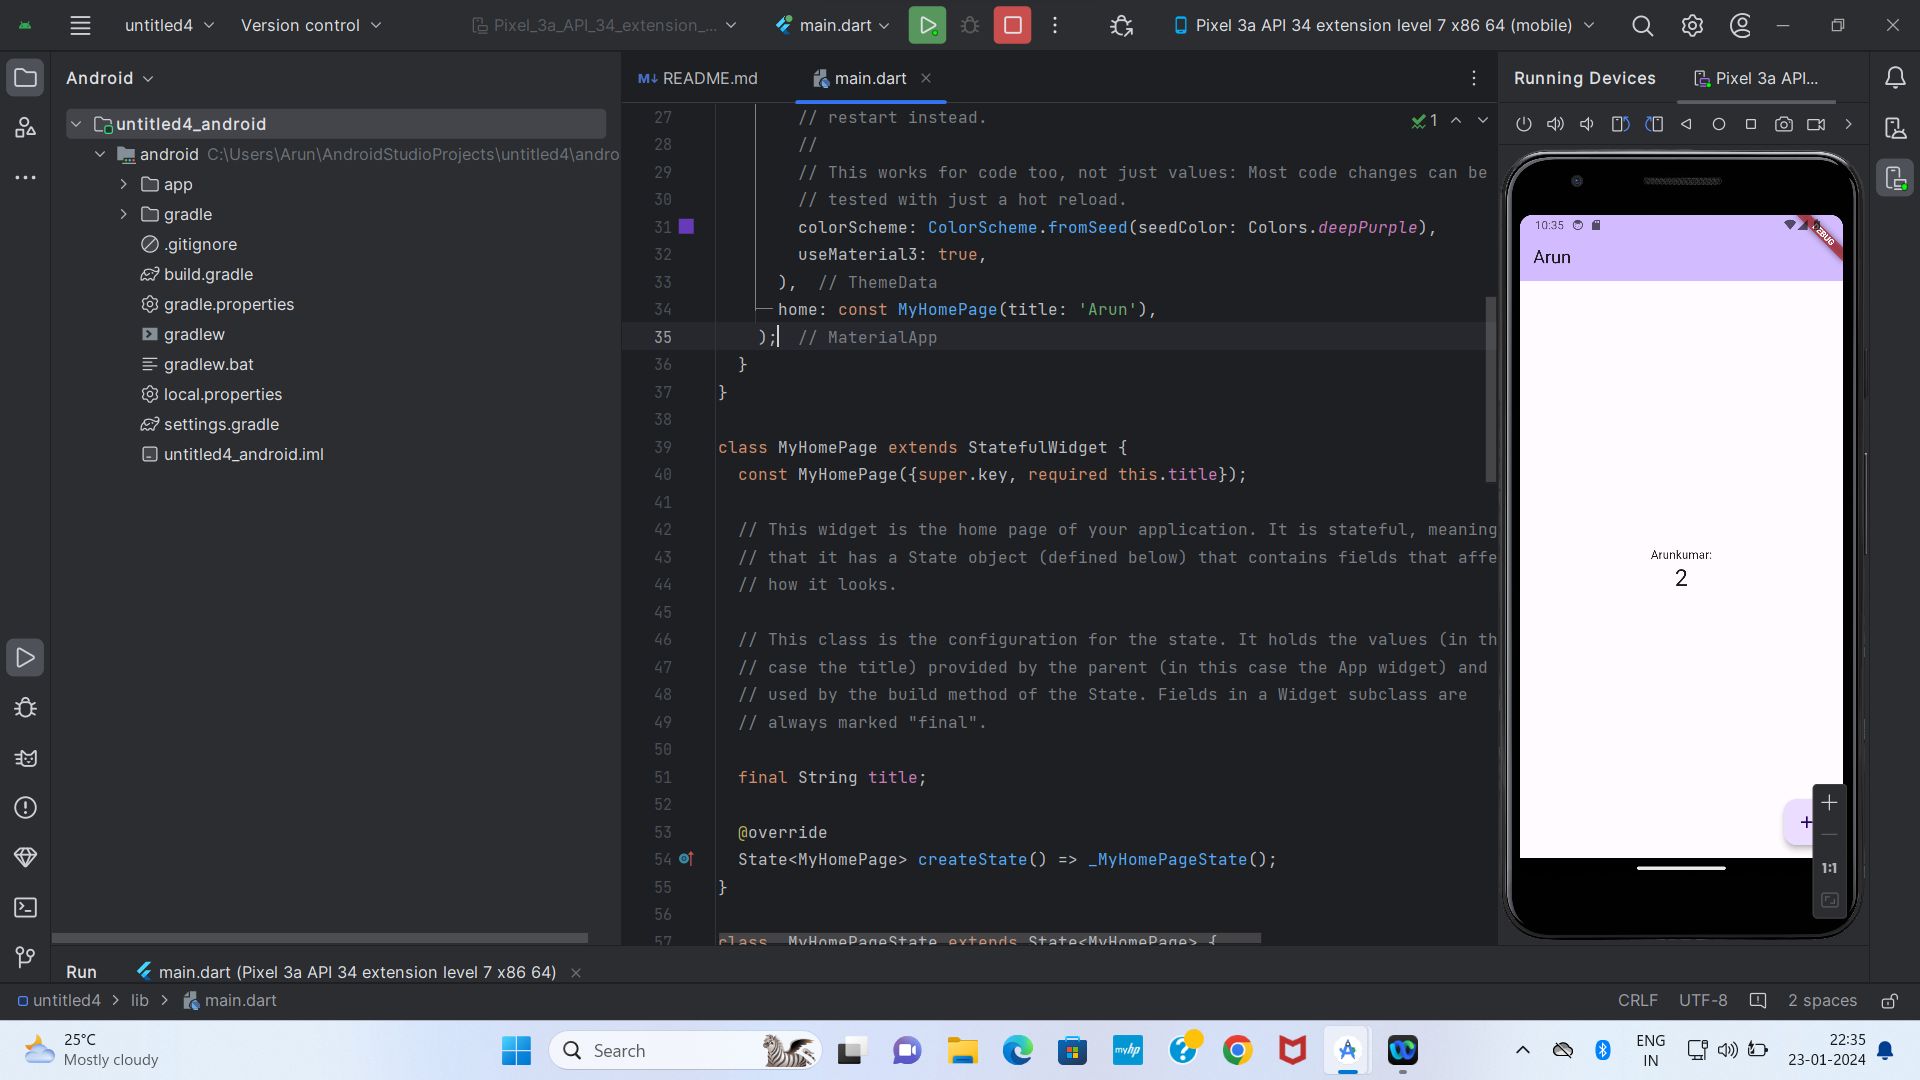Open the Terminal tool window
This screenshot has width=1920, height=1080.
click(x=26, y=907)
